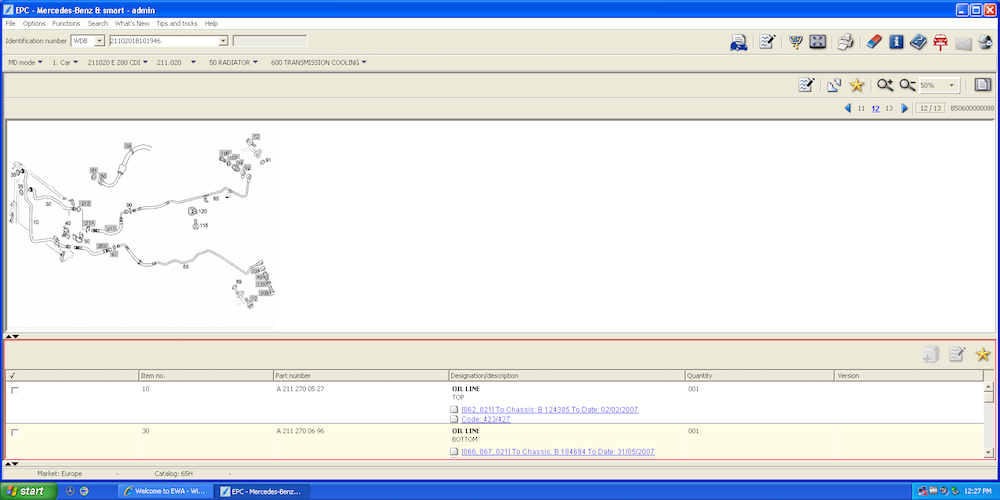Click the detach picture window icon
The height and width of the screenshot is (500, 1000).
834,85
